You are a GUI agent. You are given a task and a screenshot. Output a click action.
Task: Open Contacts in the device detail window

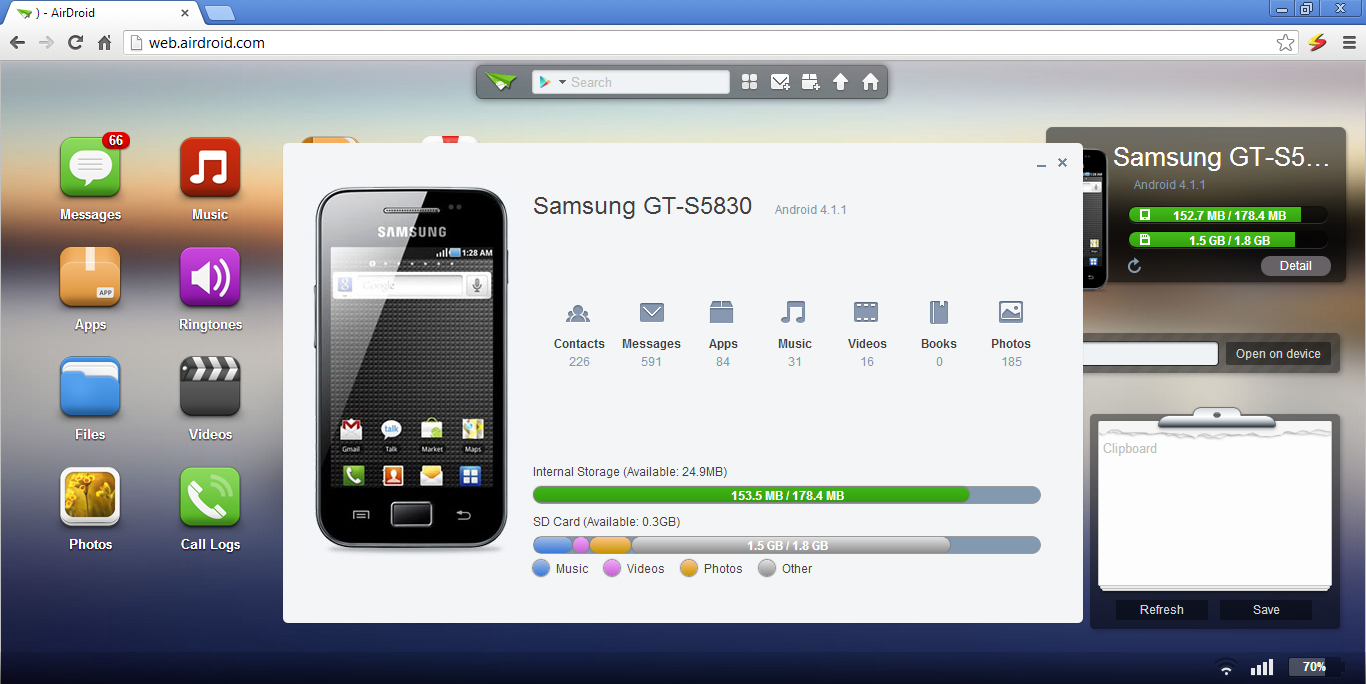pos(579,334)
